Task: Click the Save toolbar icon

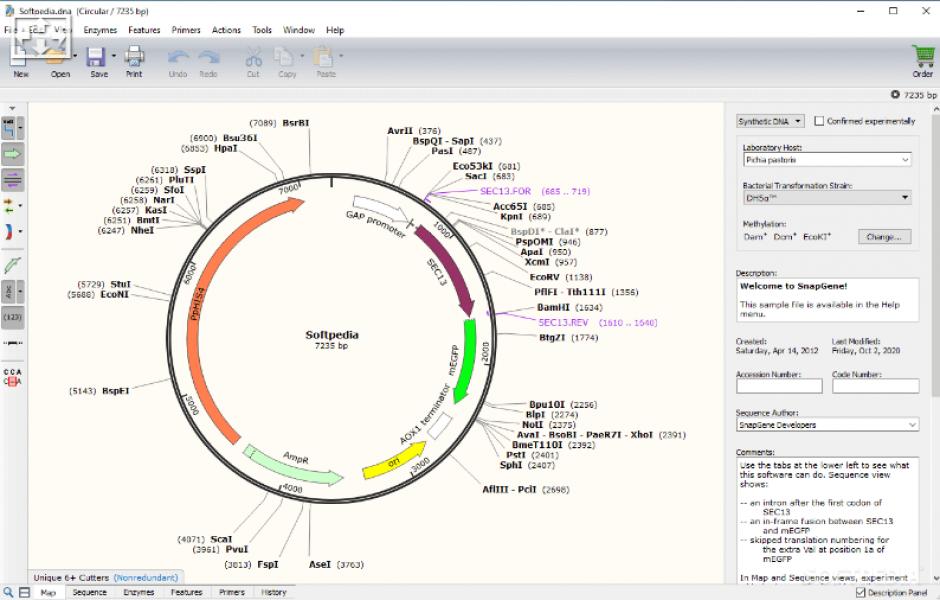Action: pyautogui.click(x=96, y=58)
